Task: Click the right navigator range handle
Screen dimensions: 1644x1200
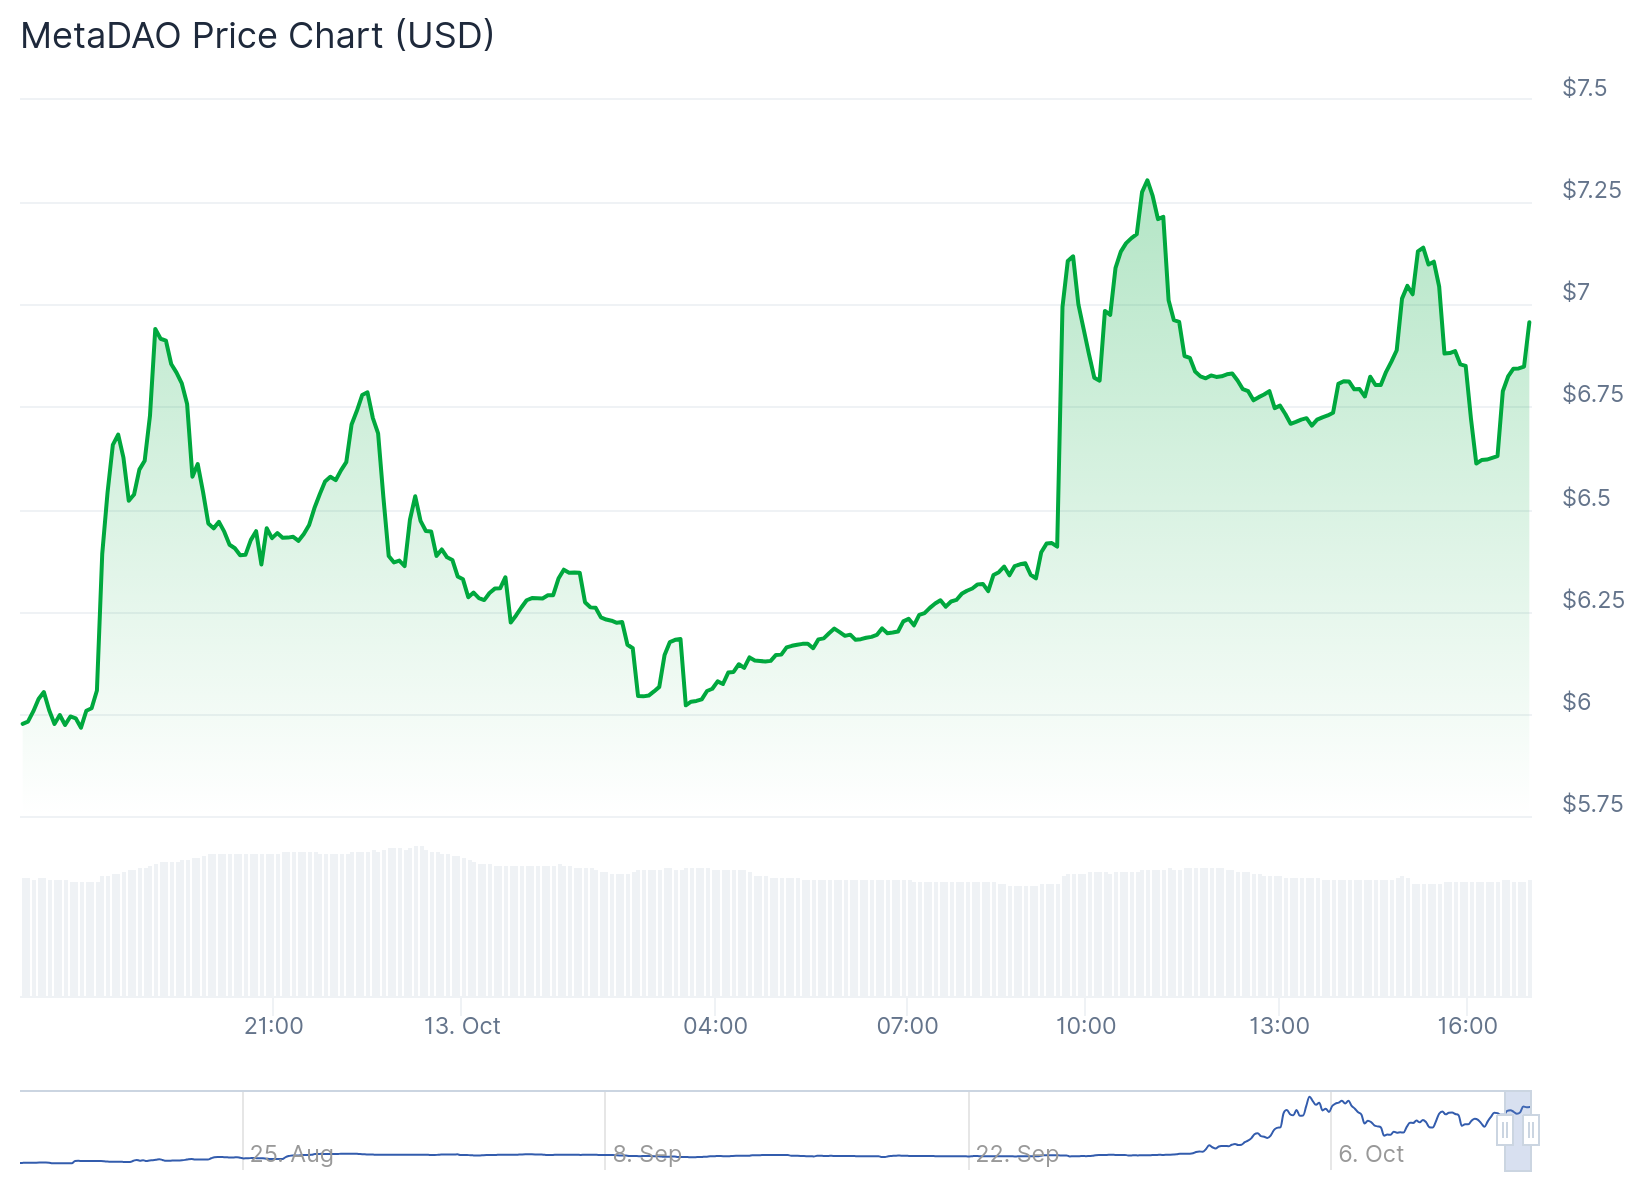Action: pos(1531,1131)
